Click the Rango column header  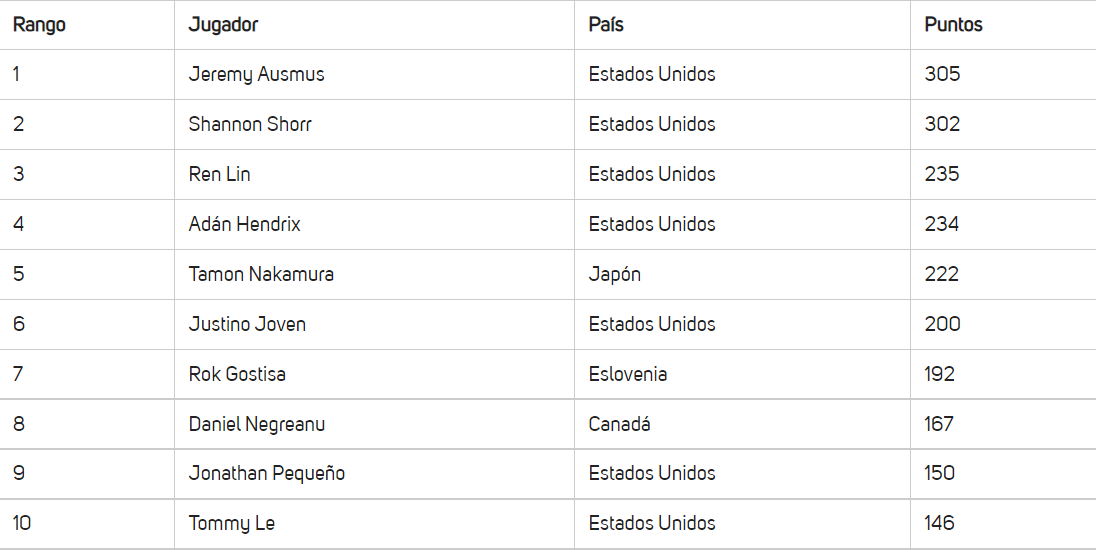pyautogui.click(x=39, y=25)
